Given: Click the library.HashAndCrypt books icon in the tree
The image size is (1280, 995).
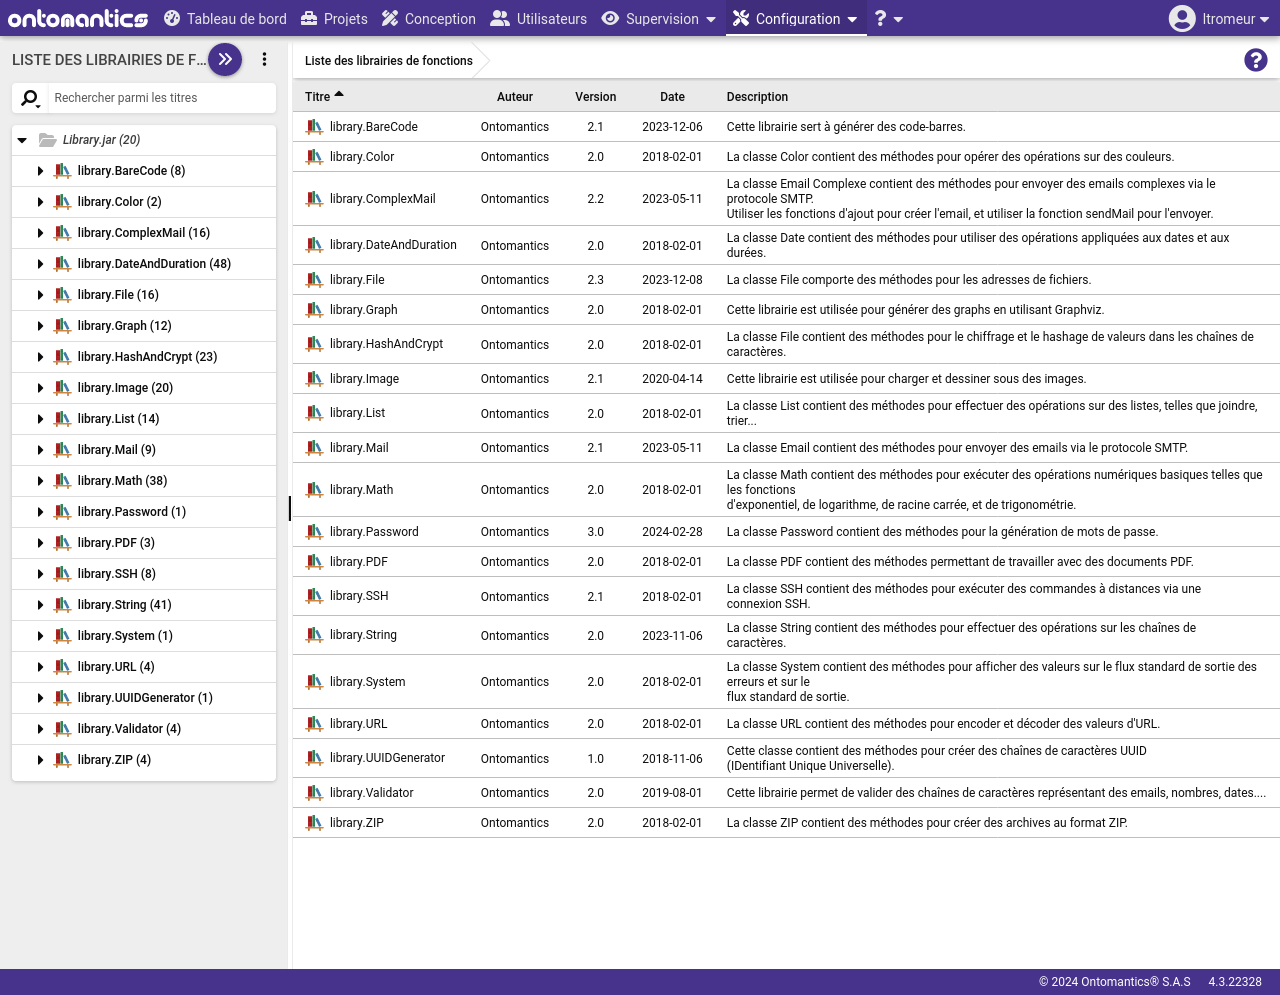Looking at the screenshot, I should click(x=62, y=357).
